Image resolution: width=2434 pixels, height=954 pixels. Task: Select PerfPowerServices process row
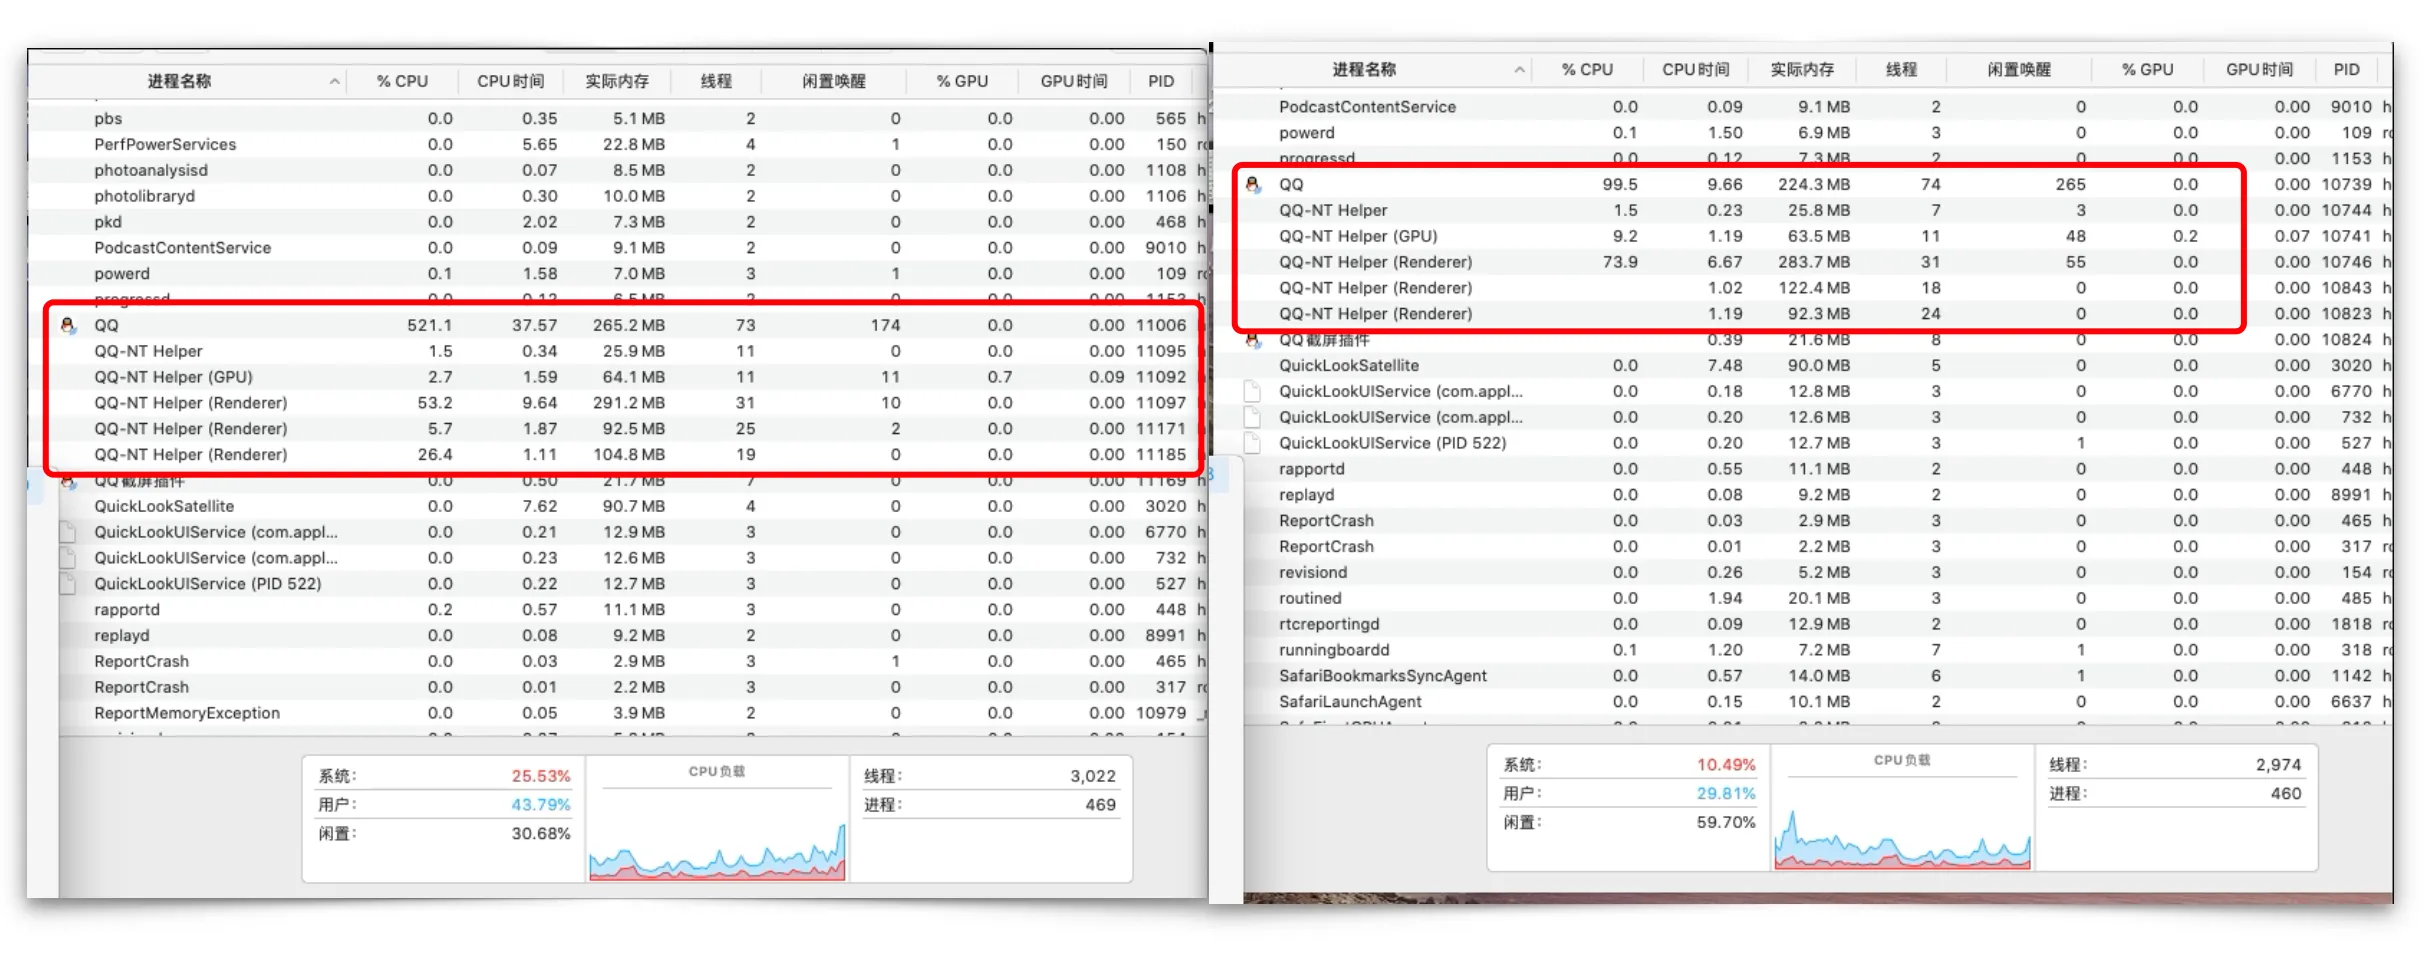pyautogui.click(x=165, y=144)
